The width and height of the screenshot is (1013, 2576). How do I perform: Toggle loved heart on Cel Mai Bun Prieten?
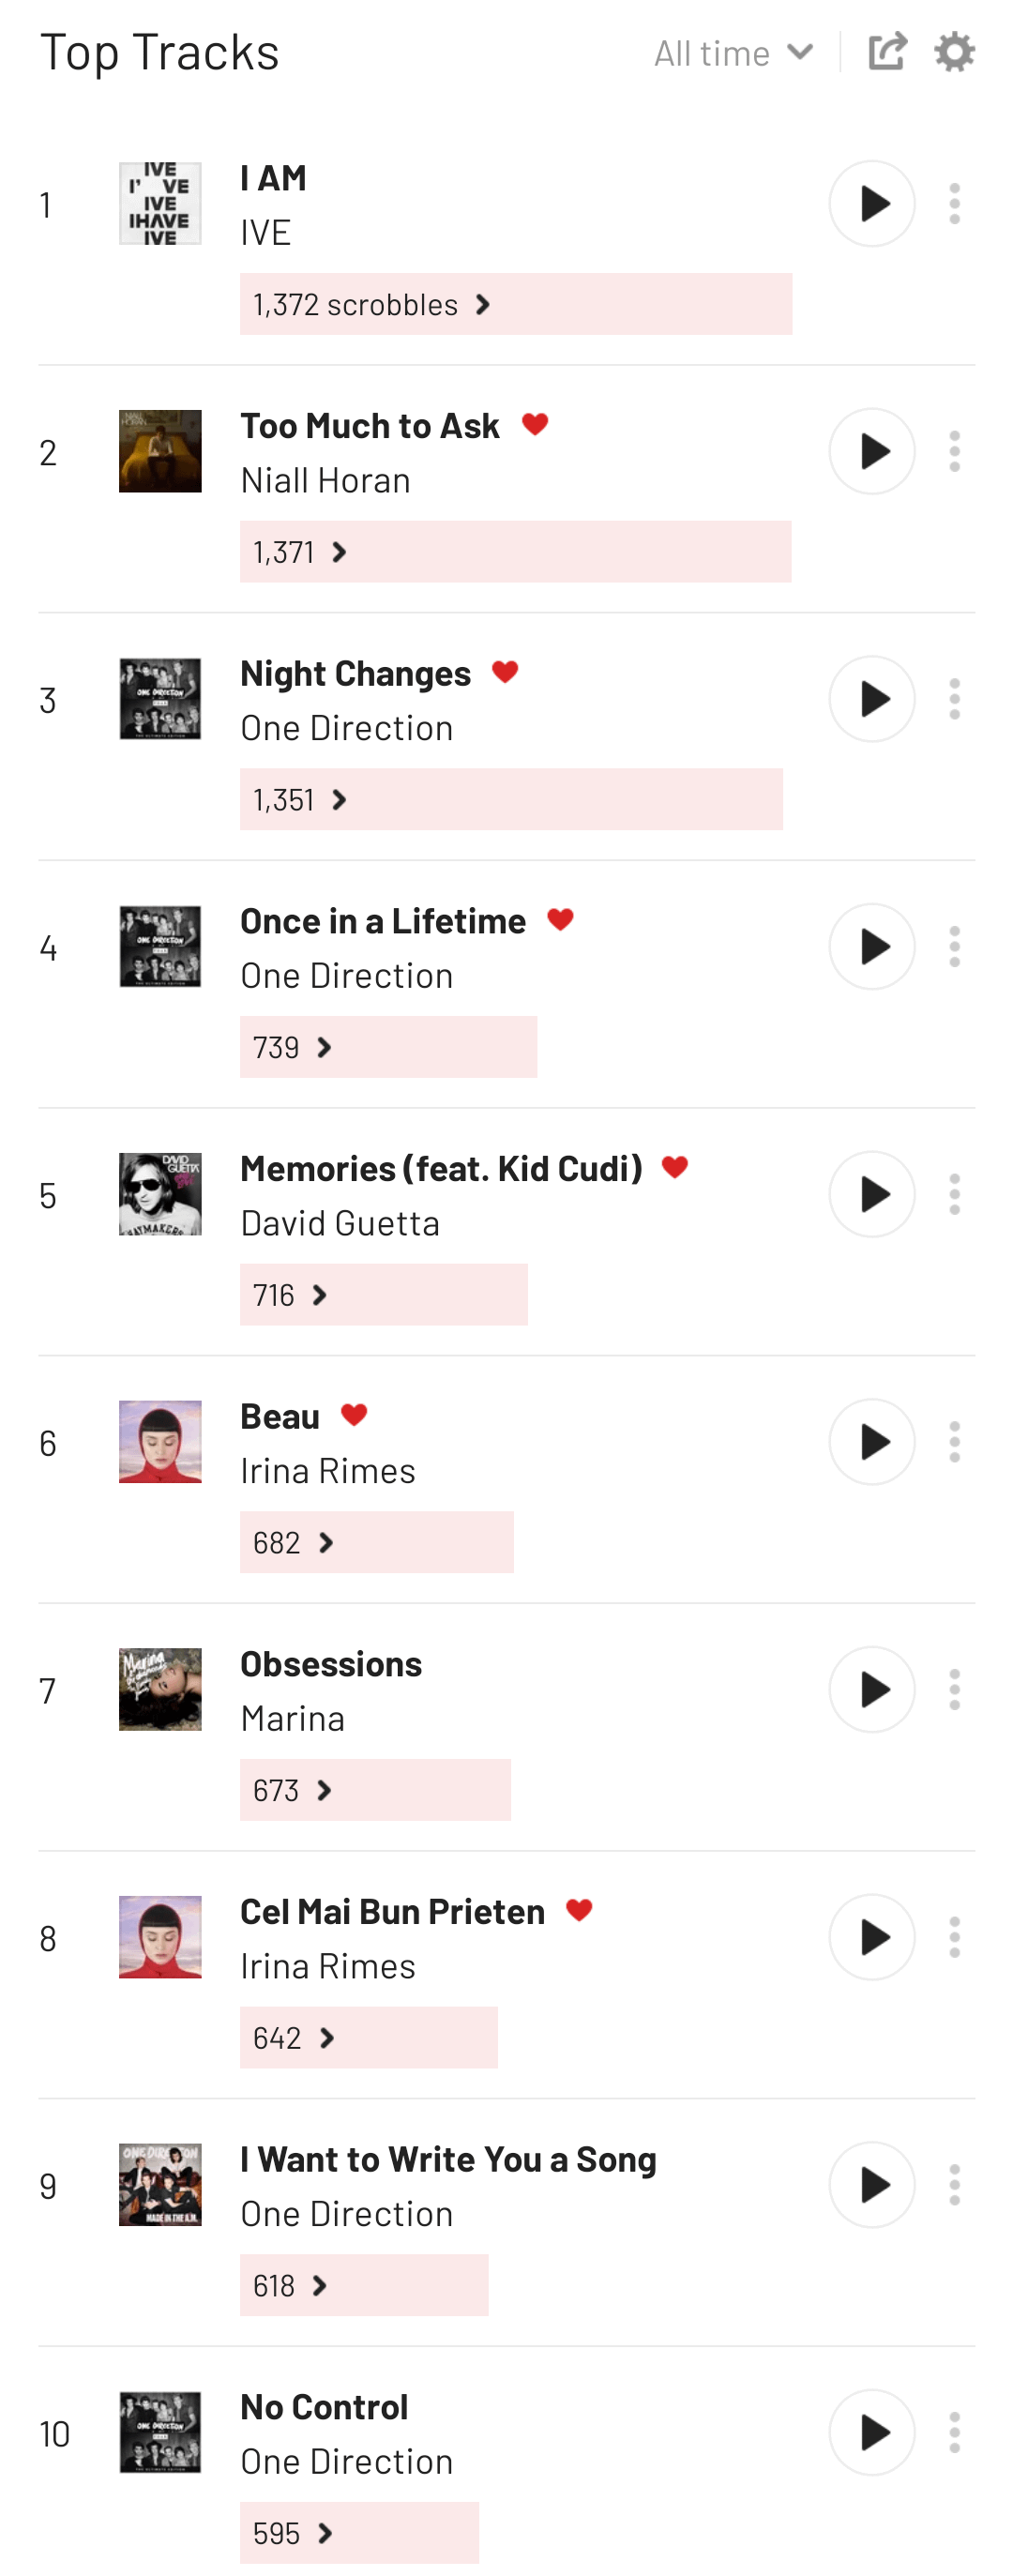tap(579, 1910)
